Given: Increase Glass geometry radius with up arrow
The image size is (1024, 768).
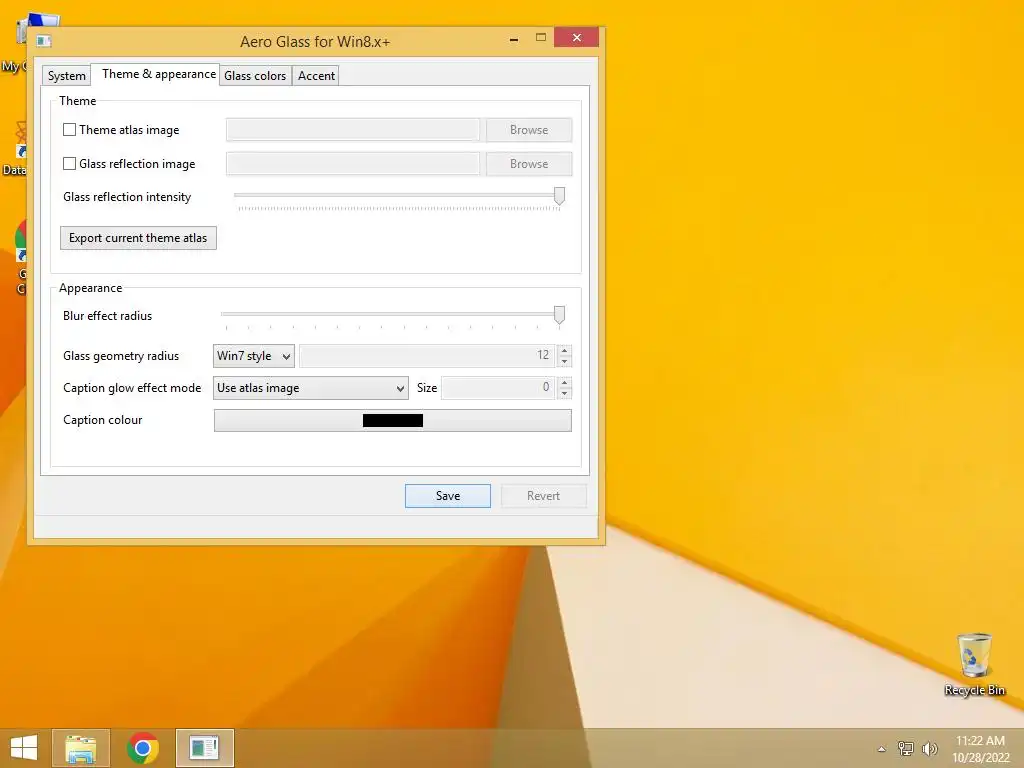Looking at the screenshot, I should pyautogui.click(x=565, y=350).
